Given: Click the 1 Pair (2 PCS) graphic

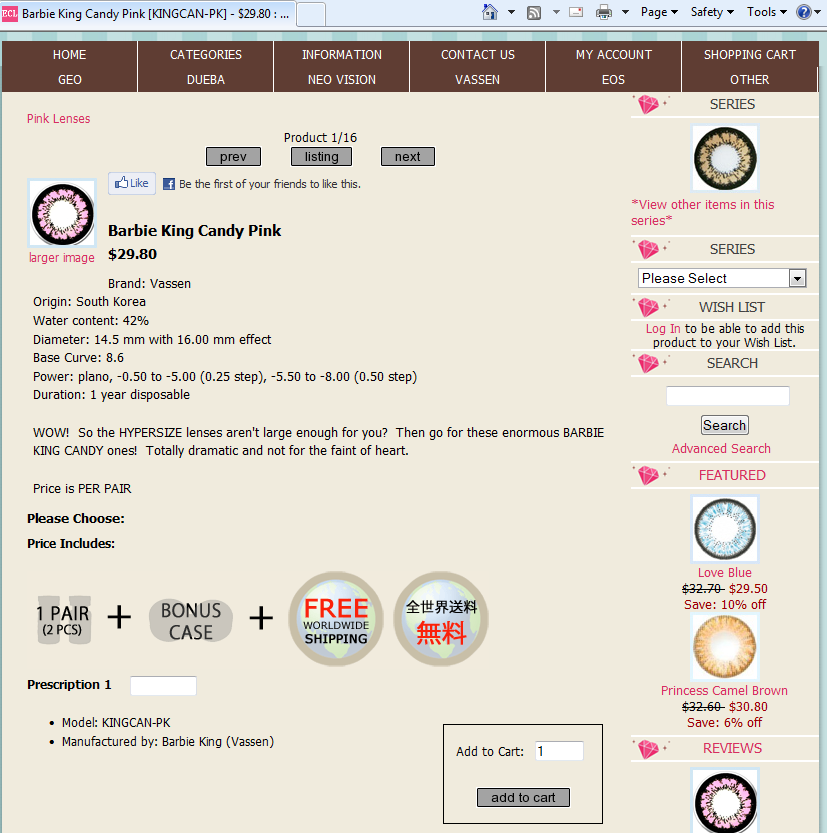Looking at the screenshot, I should pos(63,620).
